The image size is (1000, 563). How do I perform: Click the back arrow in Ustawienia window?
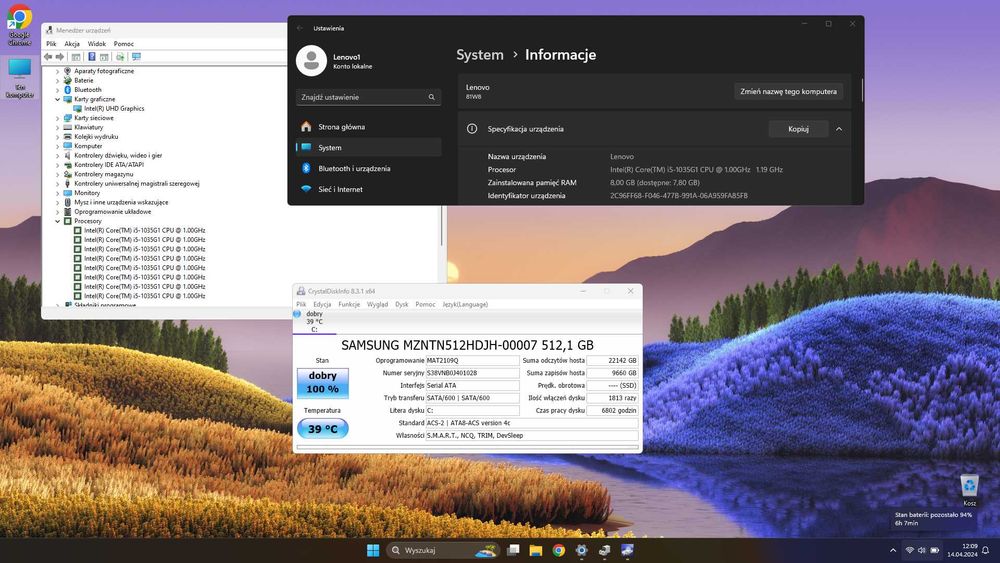point(300,28)
